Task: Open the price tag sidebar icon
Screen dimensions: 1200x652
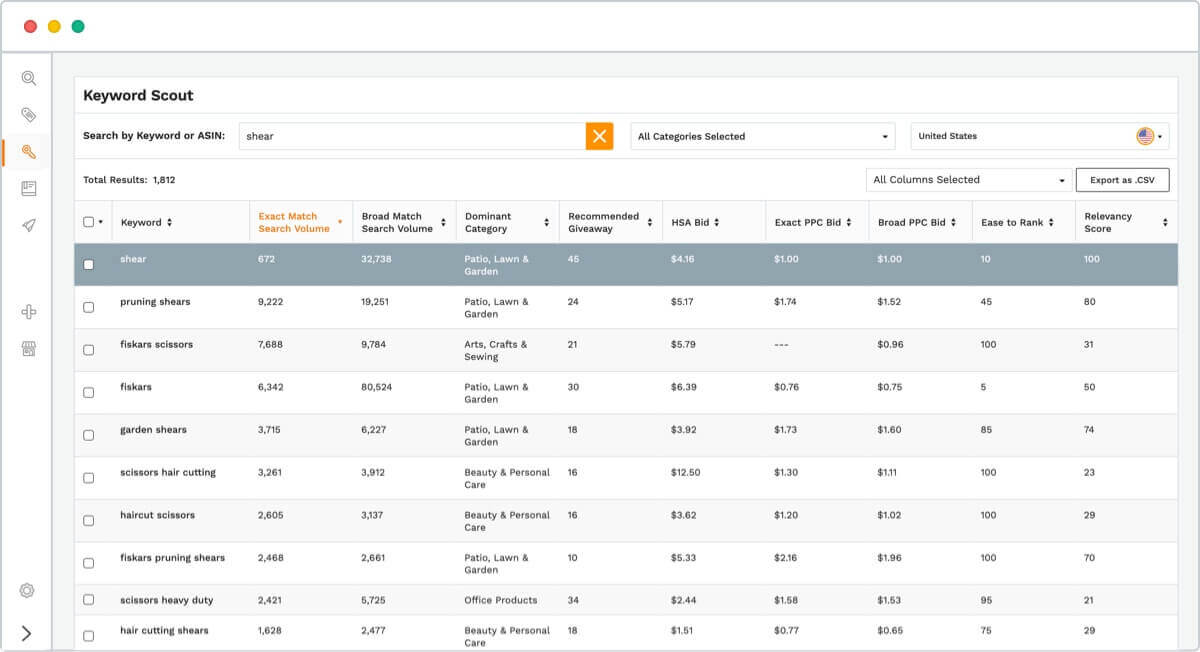Action: [29, 115]
